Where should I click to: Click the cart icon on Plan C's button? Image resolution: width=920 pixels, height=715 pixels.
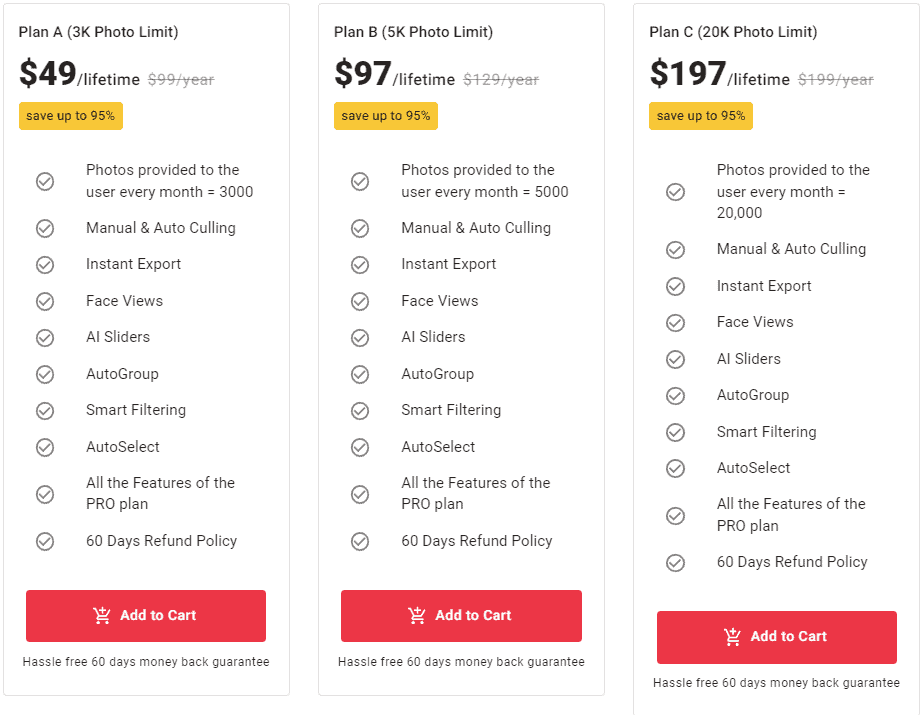734,637
